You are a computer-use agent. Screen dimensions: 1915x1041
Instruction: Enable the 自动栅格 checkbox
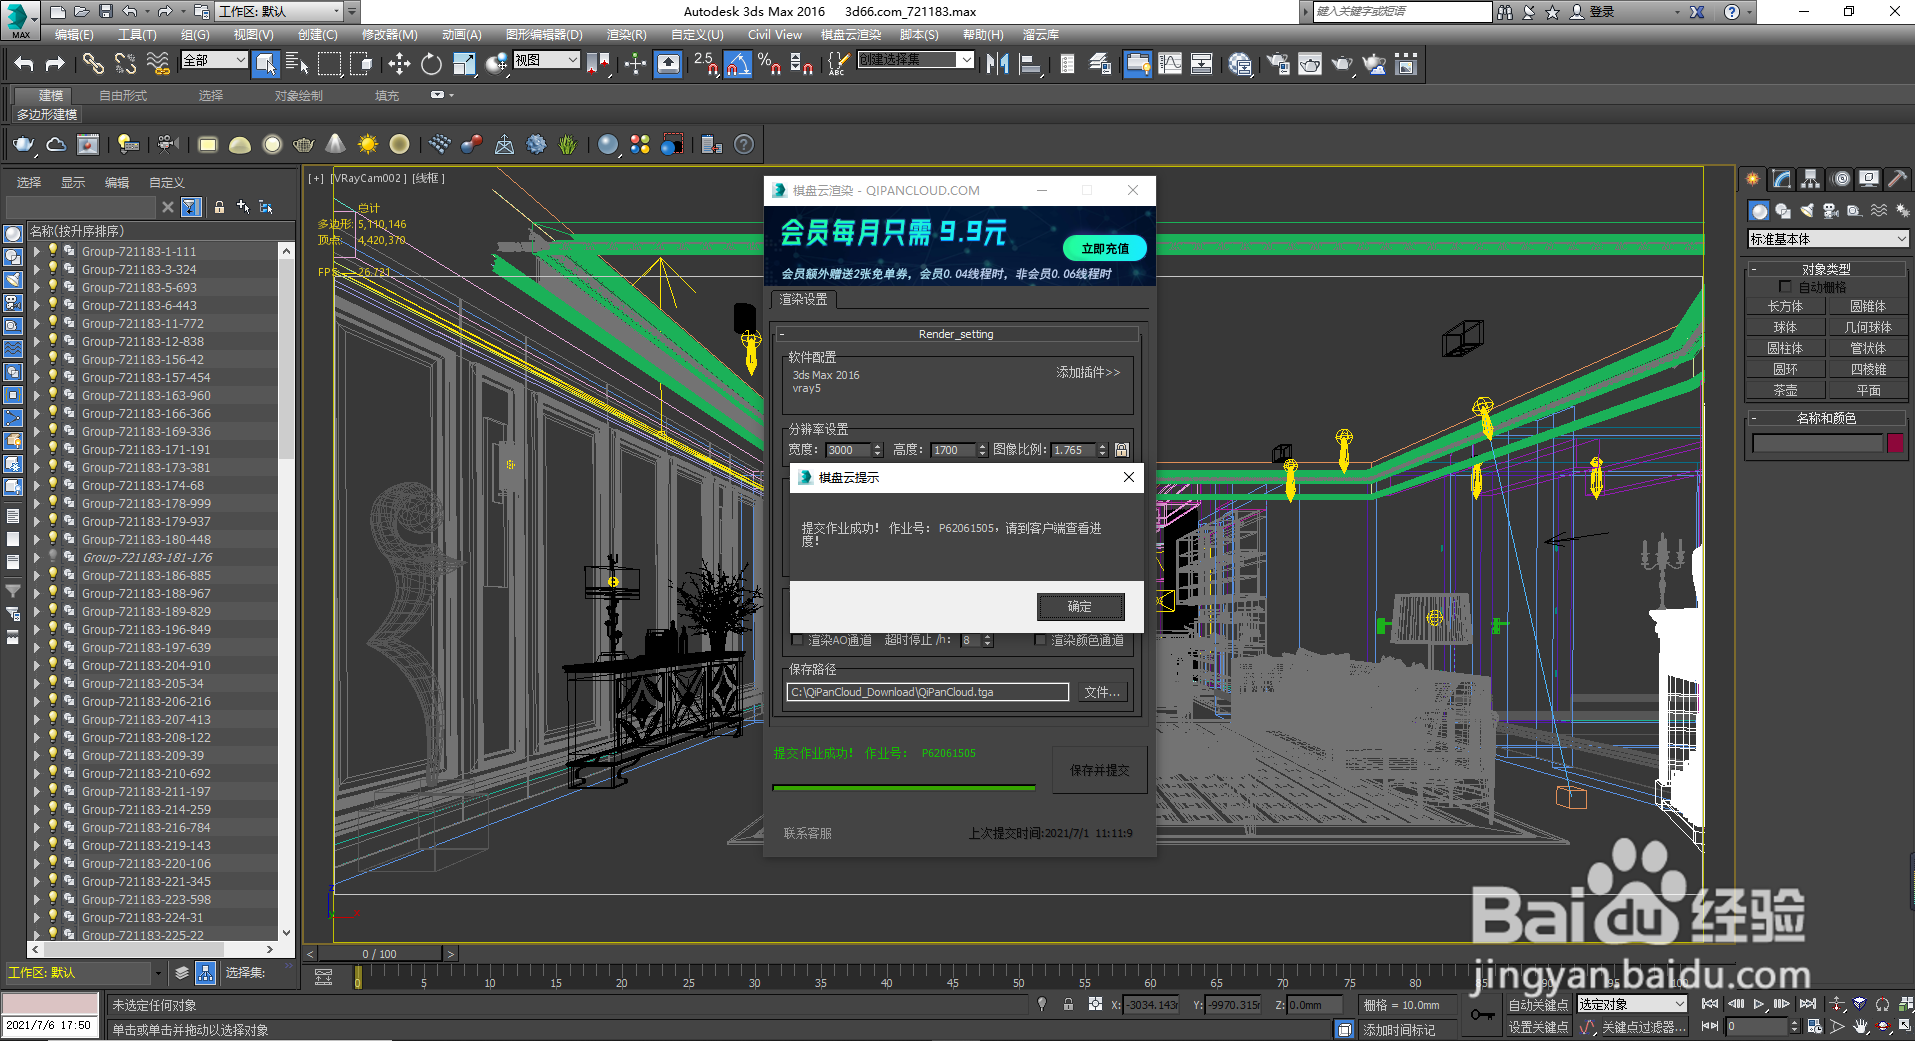pos(1785,287)
